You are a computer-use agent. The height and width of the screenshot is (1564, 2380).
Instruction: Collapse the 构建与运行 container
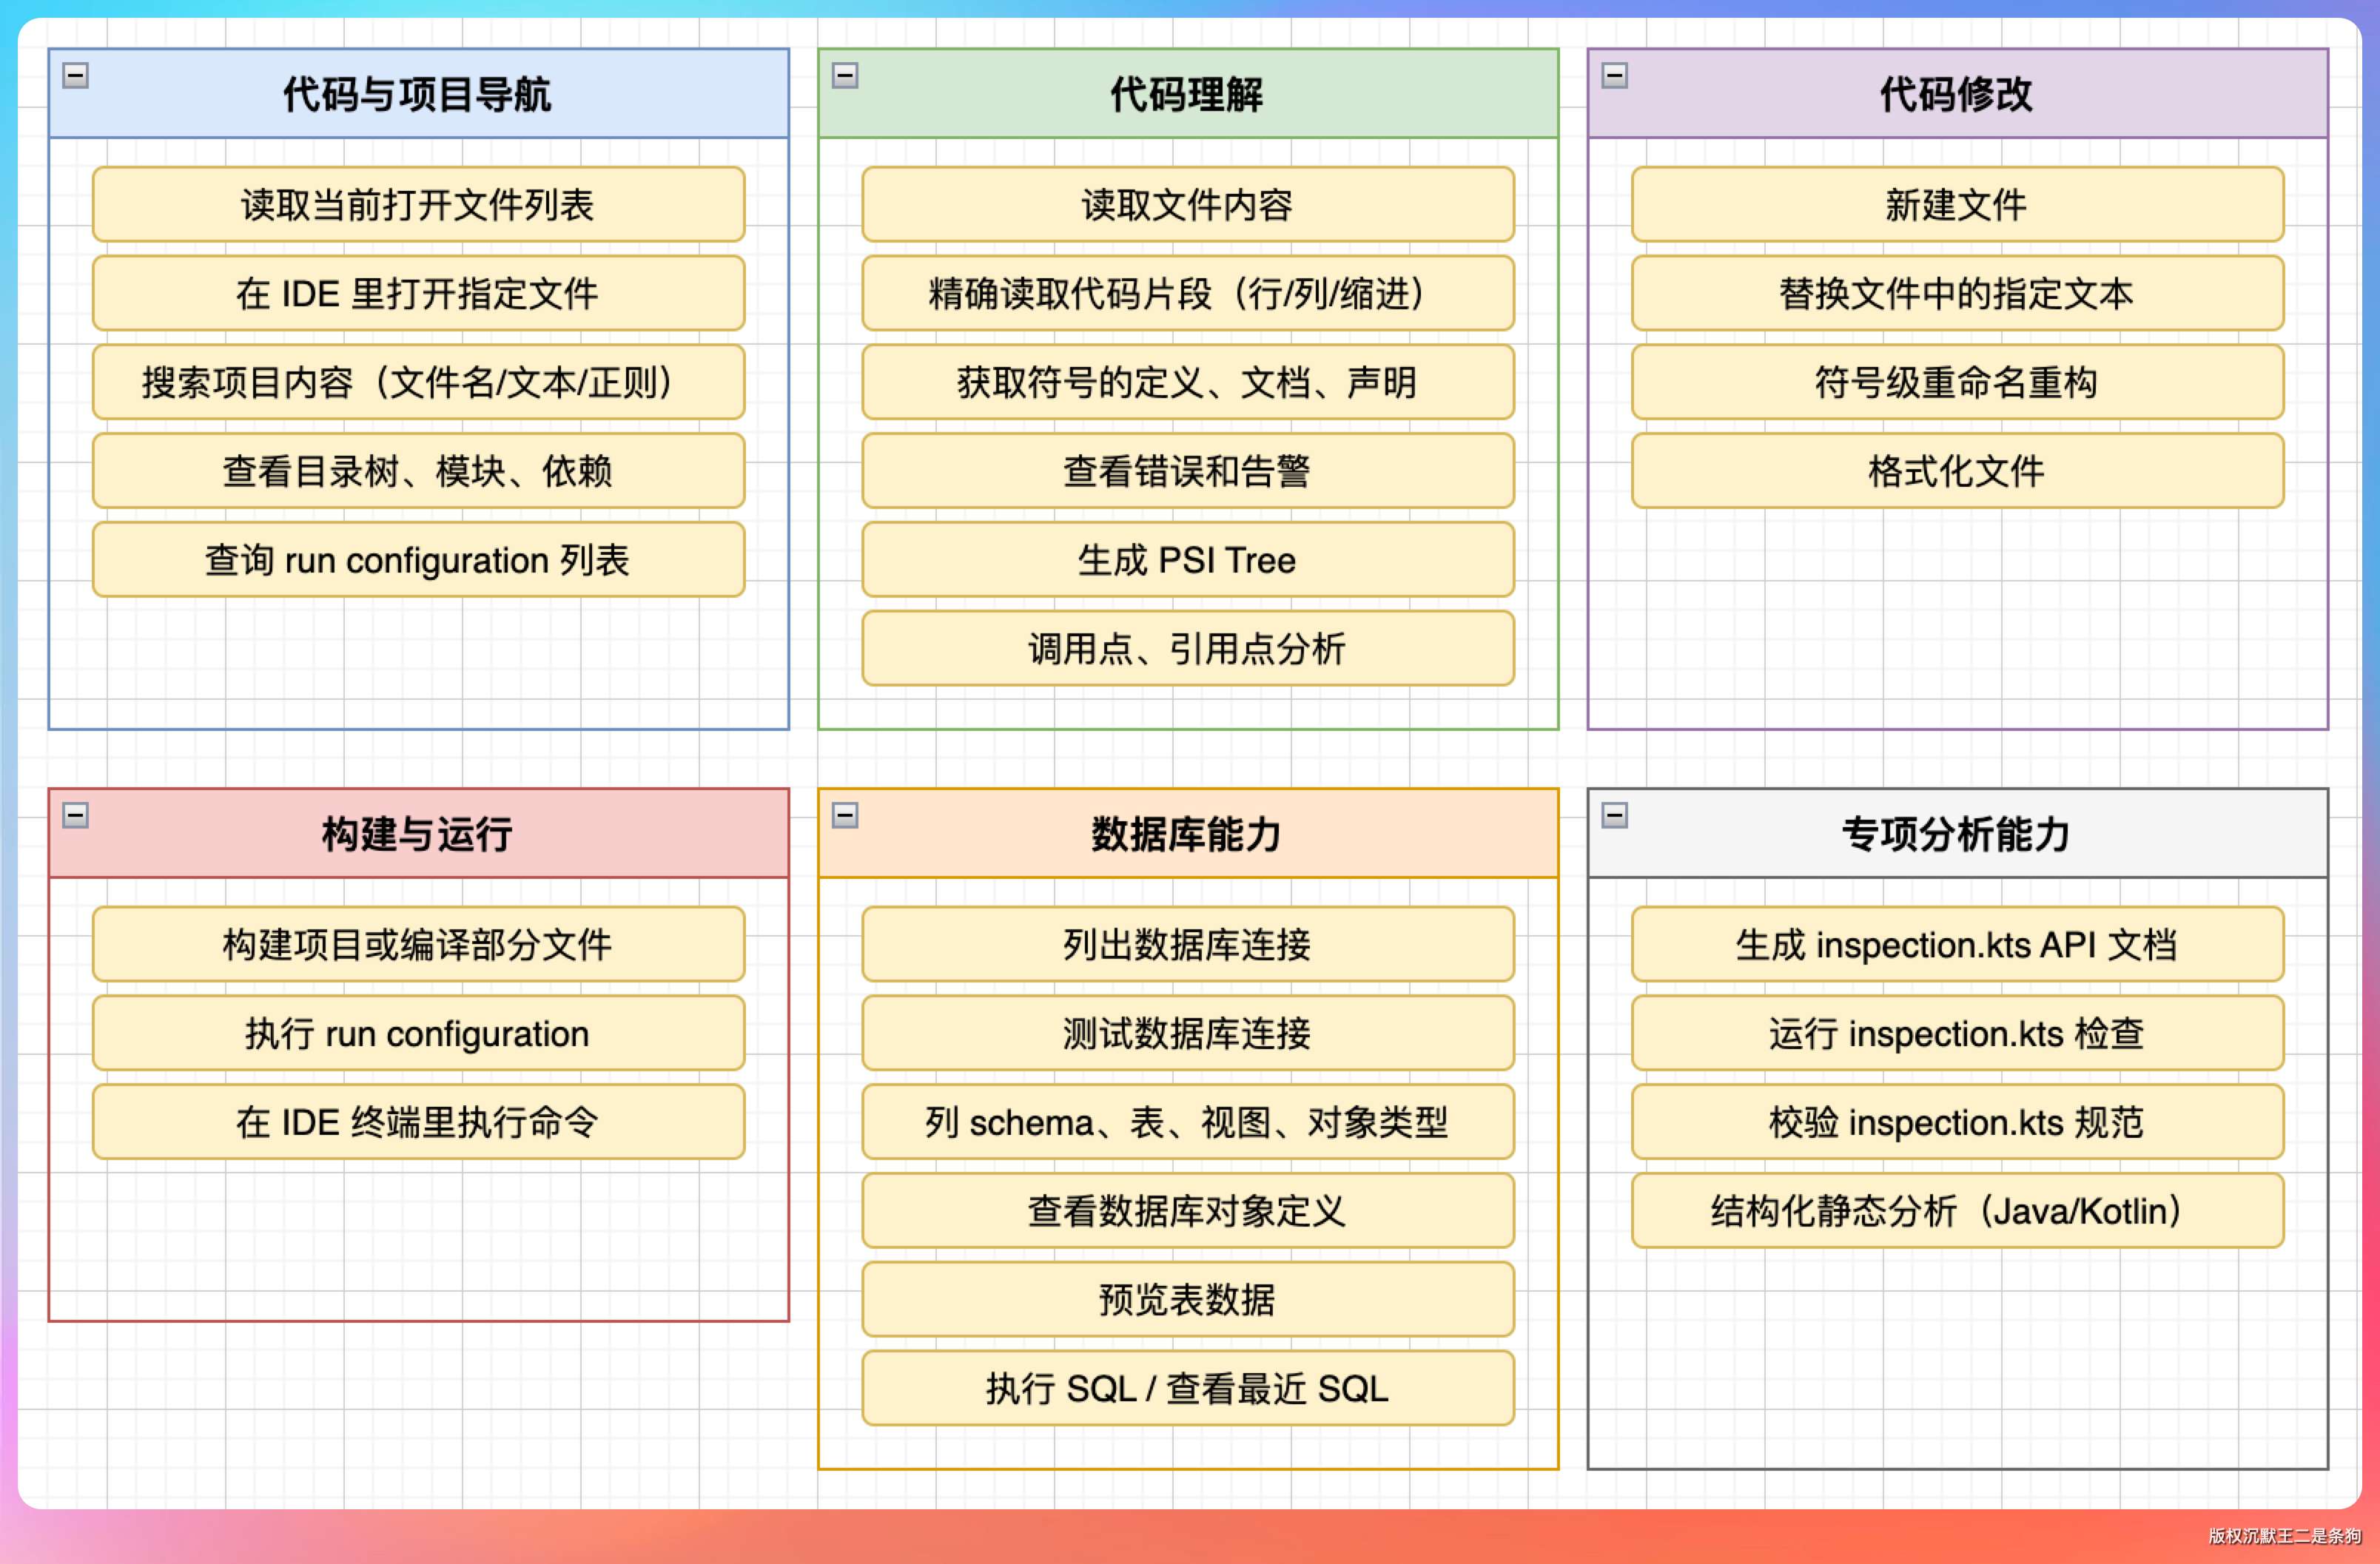[76, 815]
